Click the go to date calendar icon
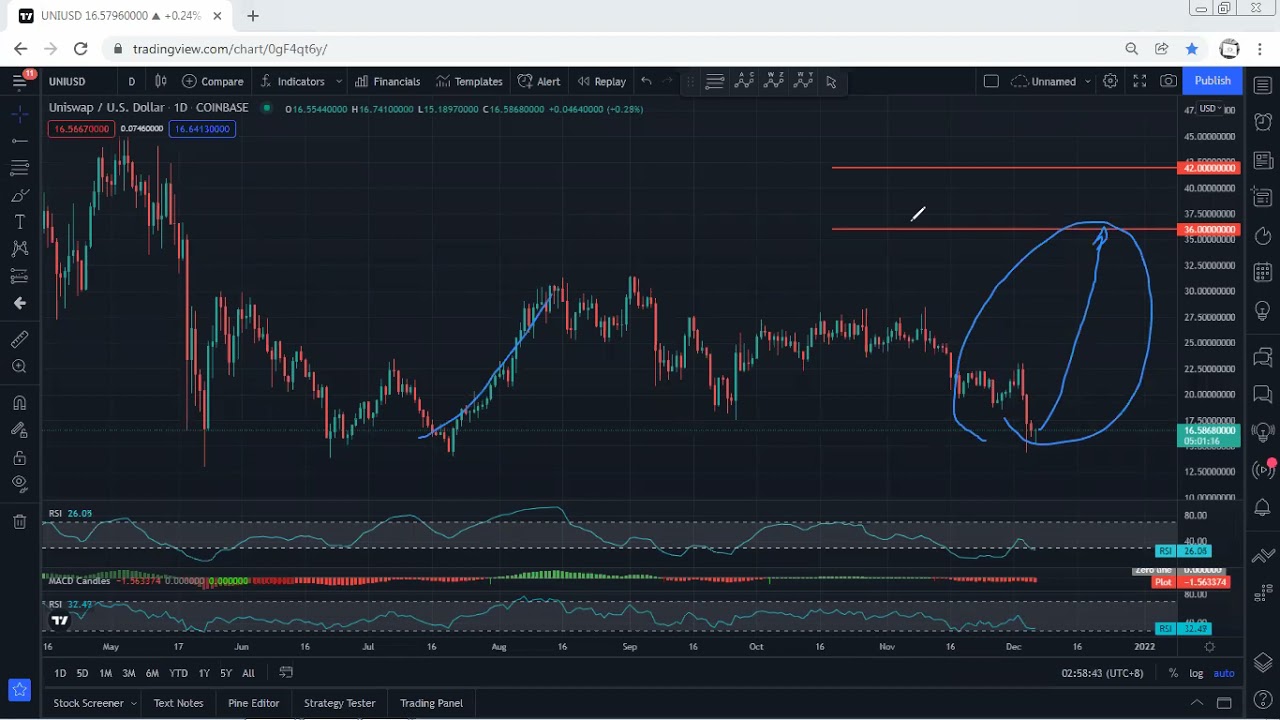 tap(286, 672)
